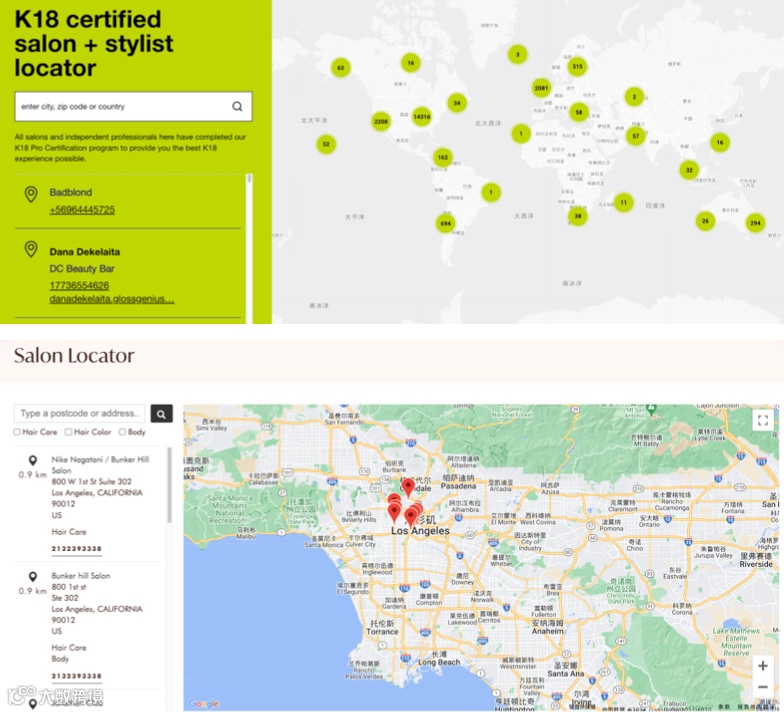Image resolution: width=784 pixels, height=712 pixels.
Task: Open Nike Nagatani / Bunker Hill Salon listing
Action: coord(100,465)
